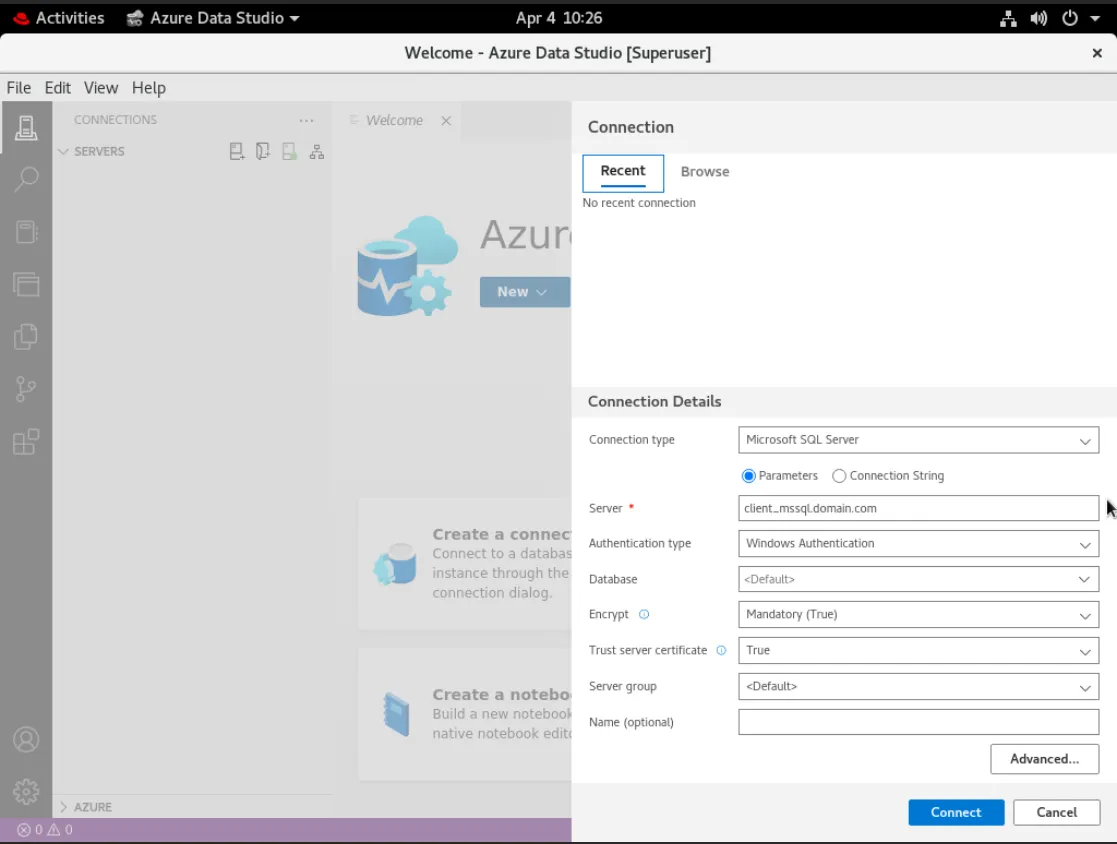Screen dimensions: 1117x844
Task: Open the Extensions icon in activity bar
Action: [26, 442]
